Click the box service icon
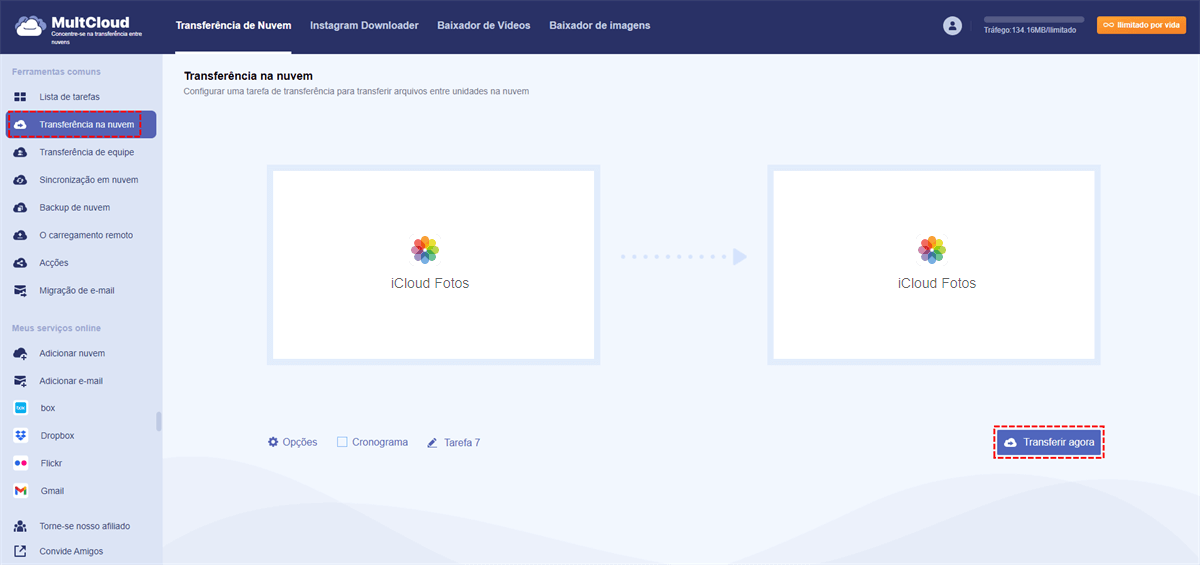The height and width of the screenshot is (565, 1200). [x=20, y=408]
